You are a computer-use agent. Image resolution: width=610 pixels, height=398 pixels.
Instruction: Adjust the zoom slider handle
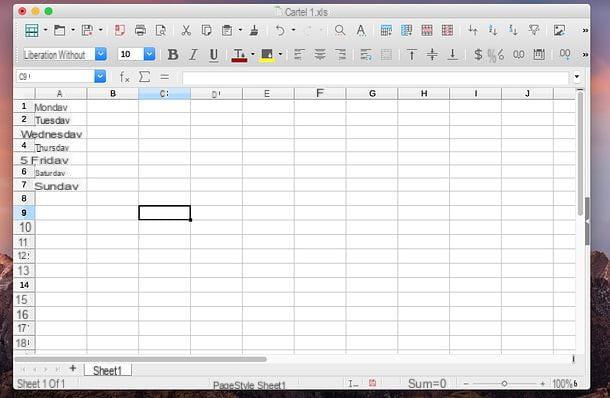click(504, 384)
